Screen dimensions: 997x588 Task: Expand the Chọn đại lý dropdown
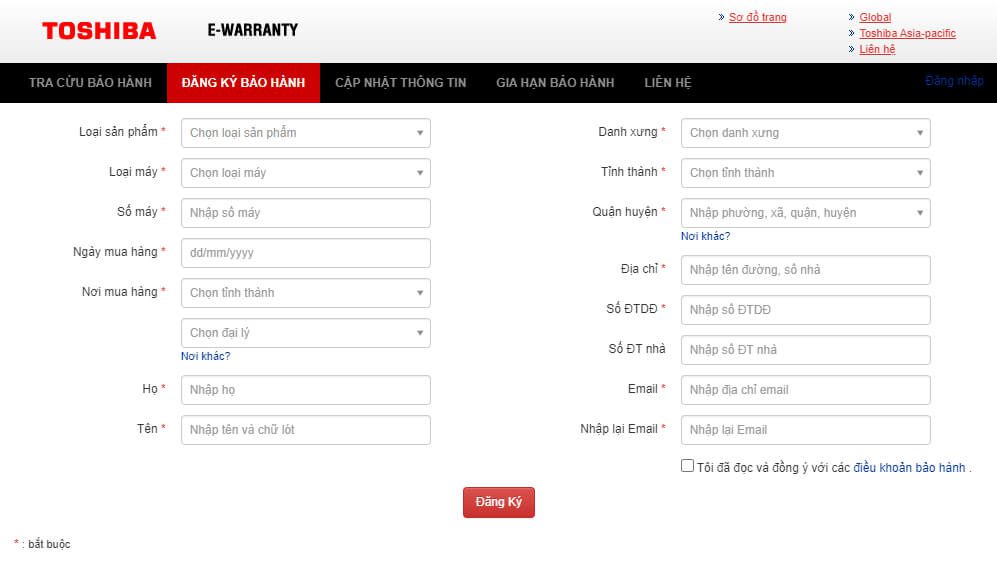click(305, 333)
